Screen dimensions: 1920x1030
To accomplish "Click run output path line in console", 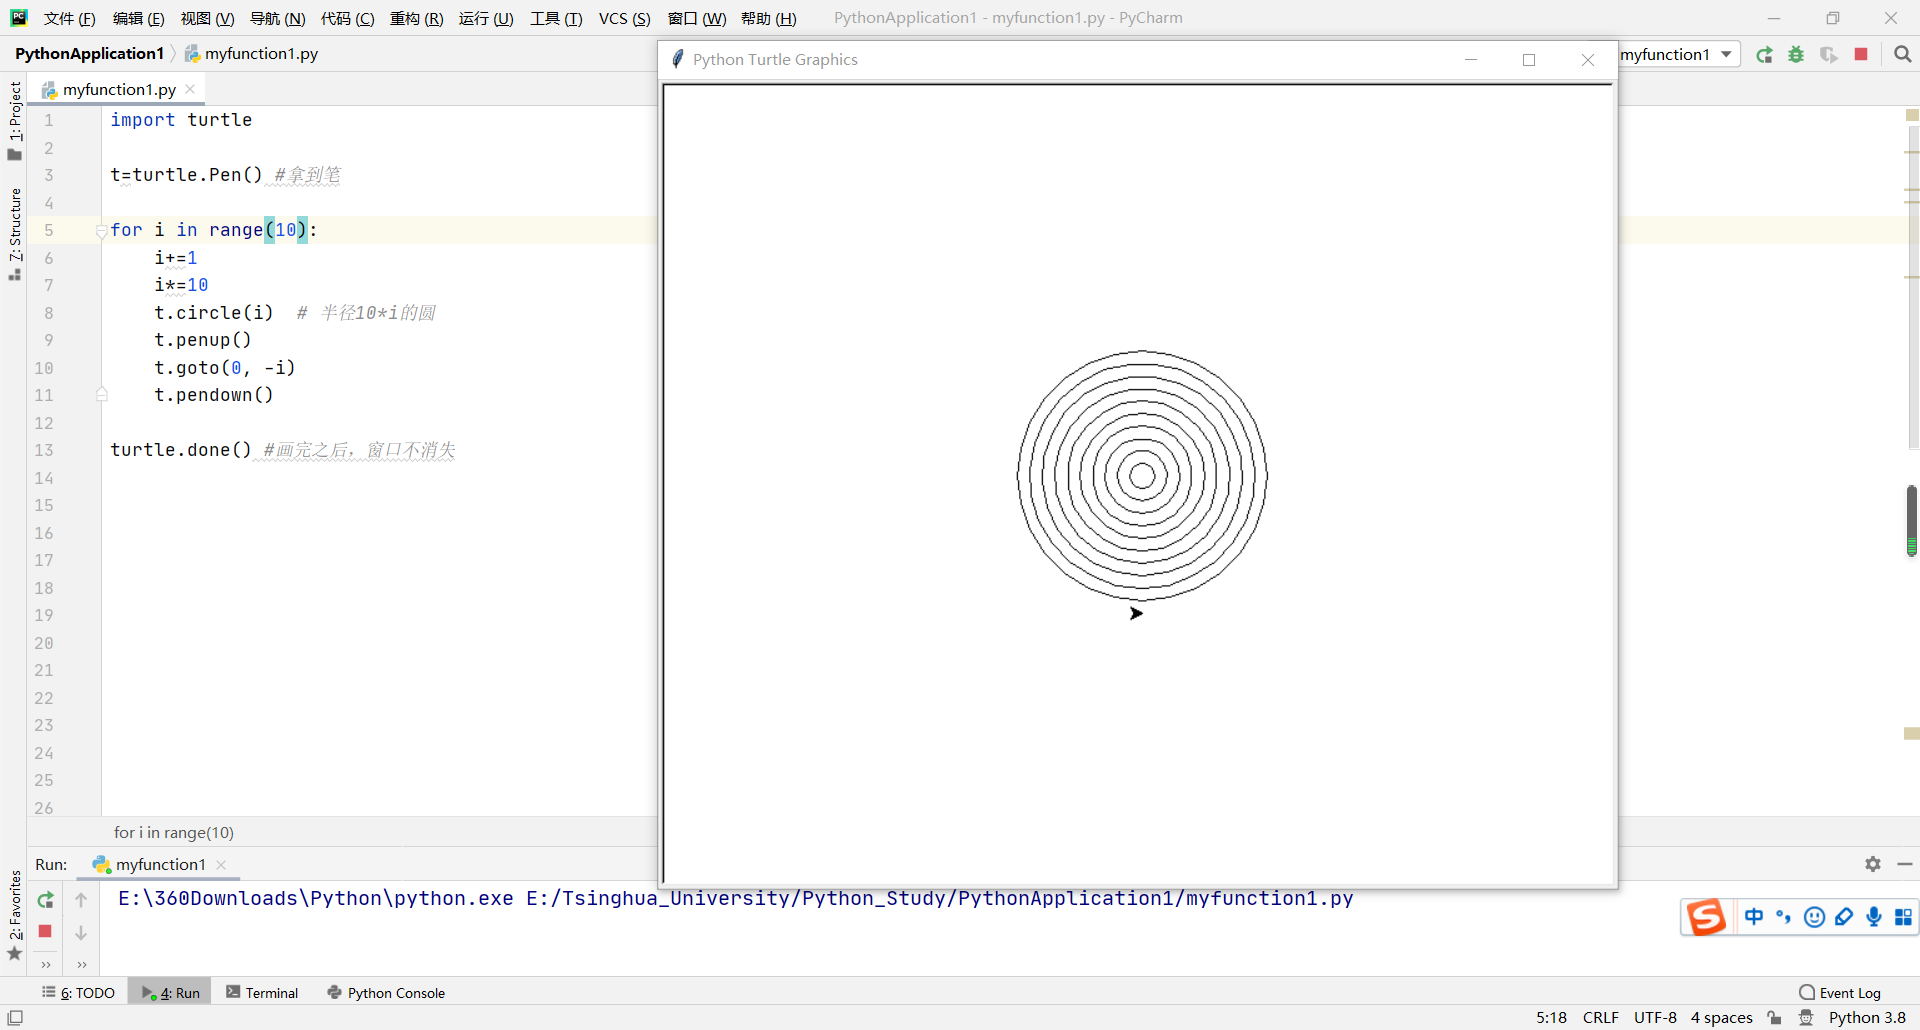I will (x=736, y=898).
